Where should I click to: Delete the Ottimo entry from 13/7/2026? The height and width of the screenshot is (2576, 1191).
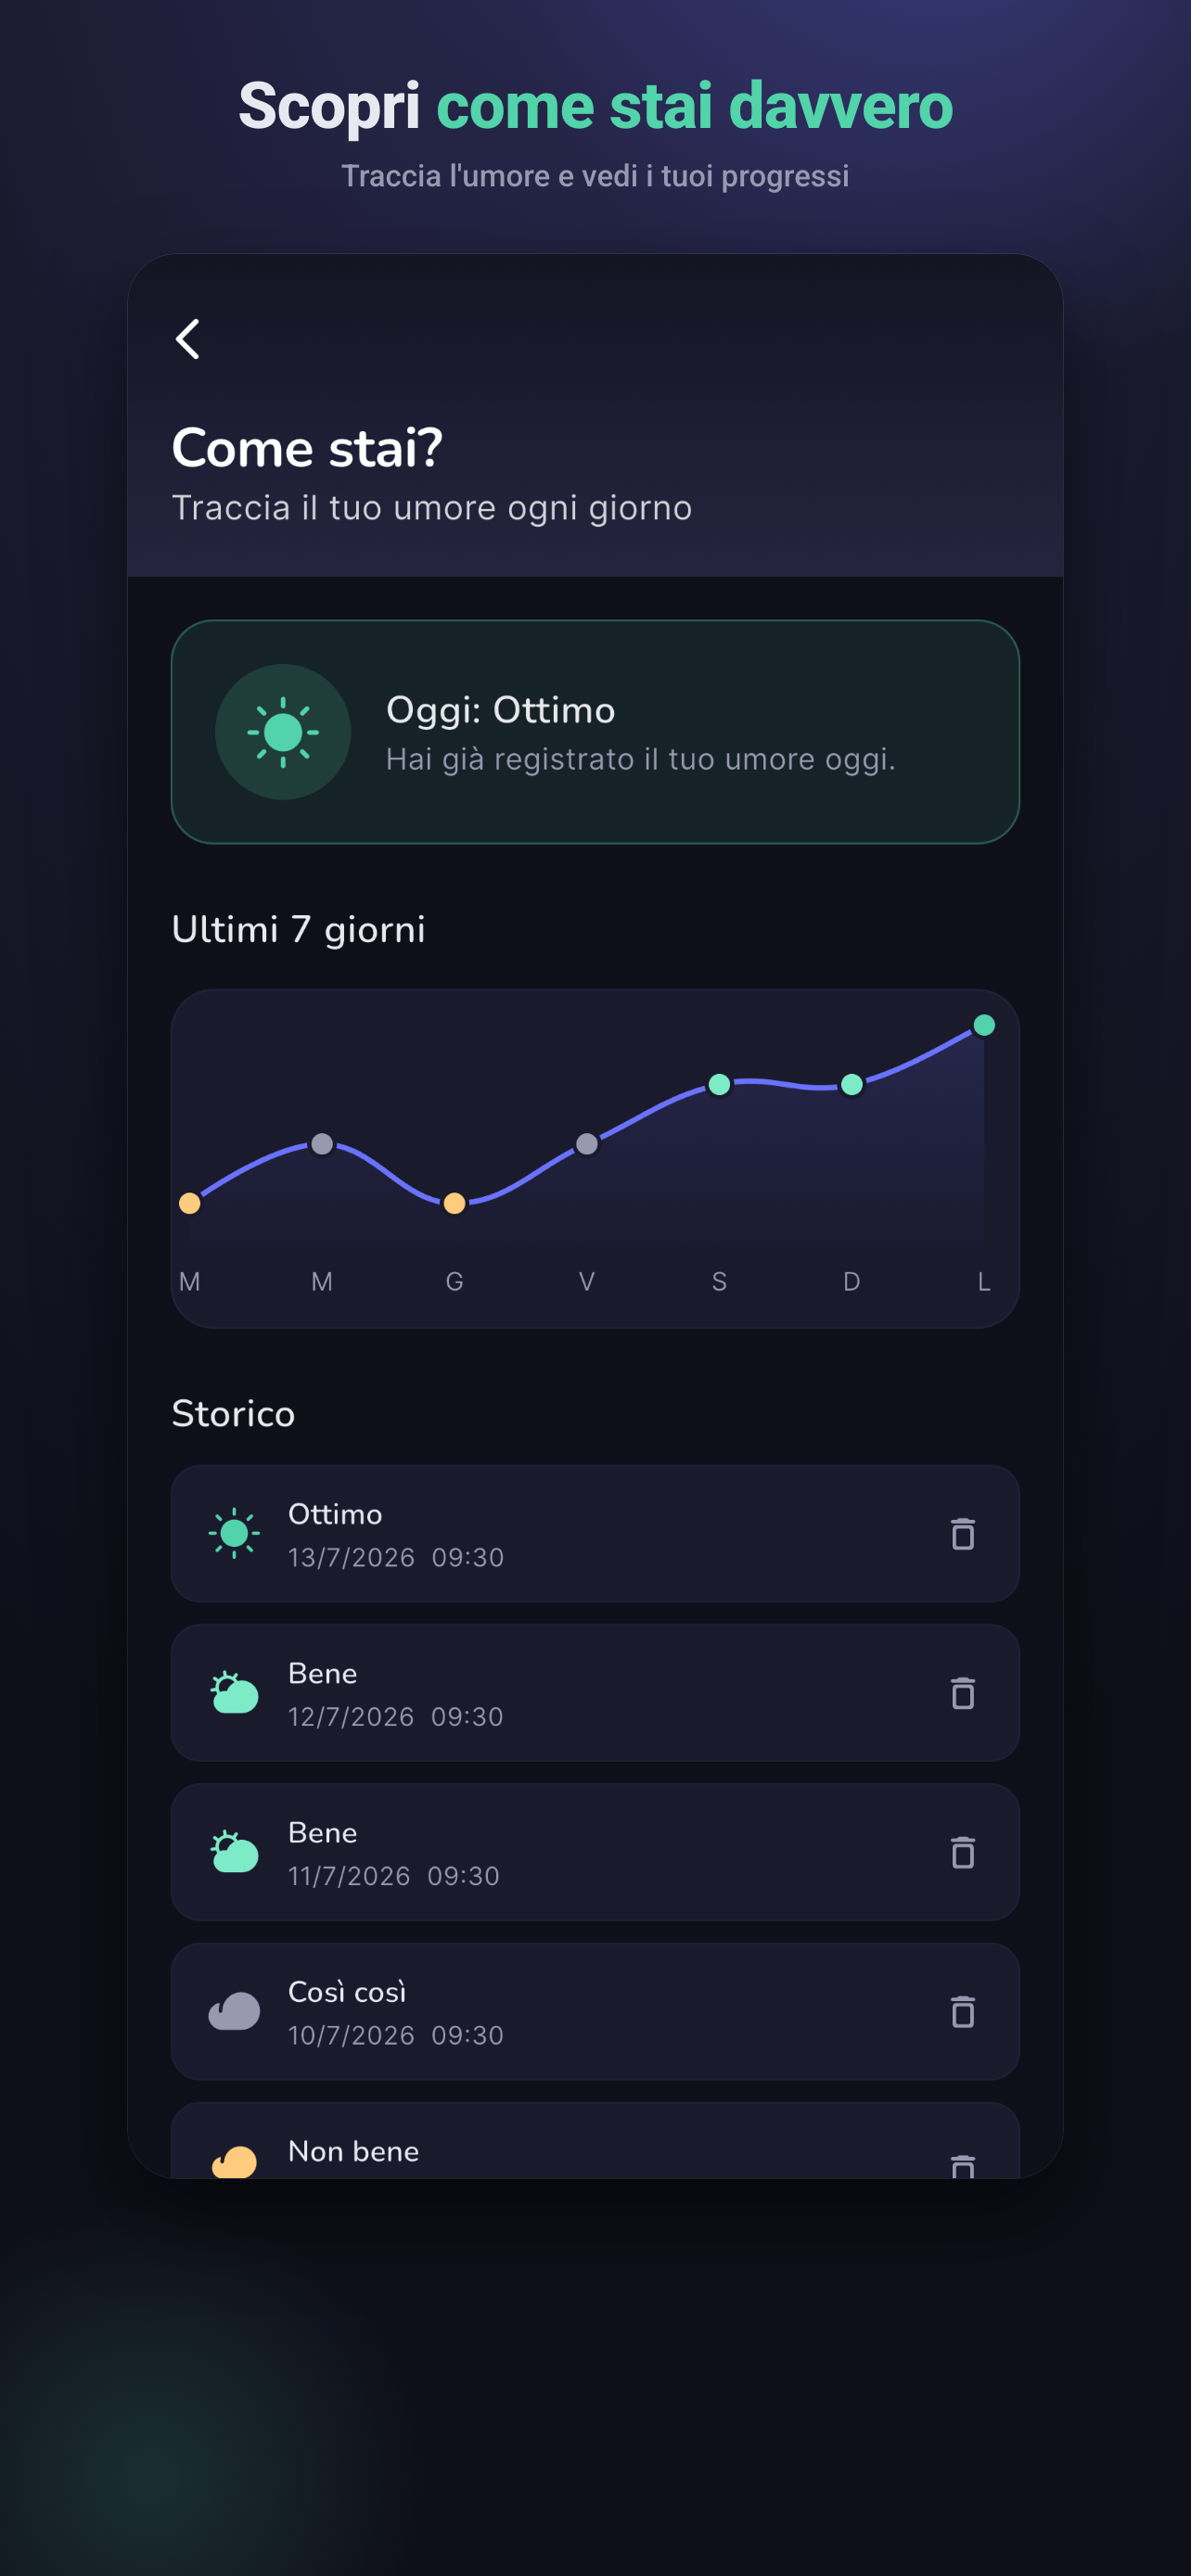click(962, 1533)
